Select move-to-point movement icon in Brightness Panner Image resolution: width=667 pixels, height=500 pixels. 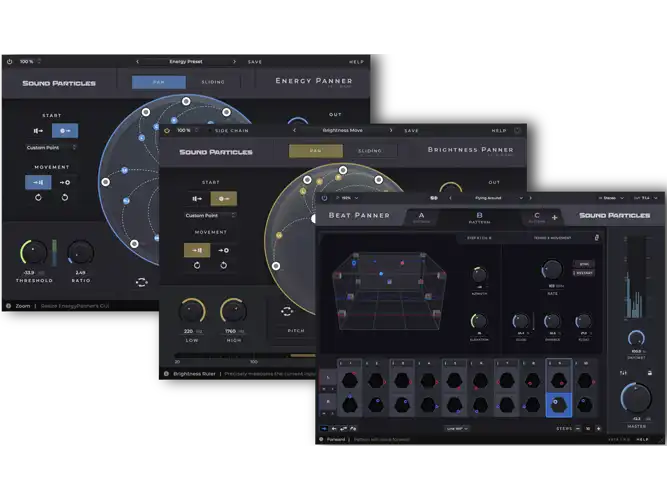point(223,250)
